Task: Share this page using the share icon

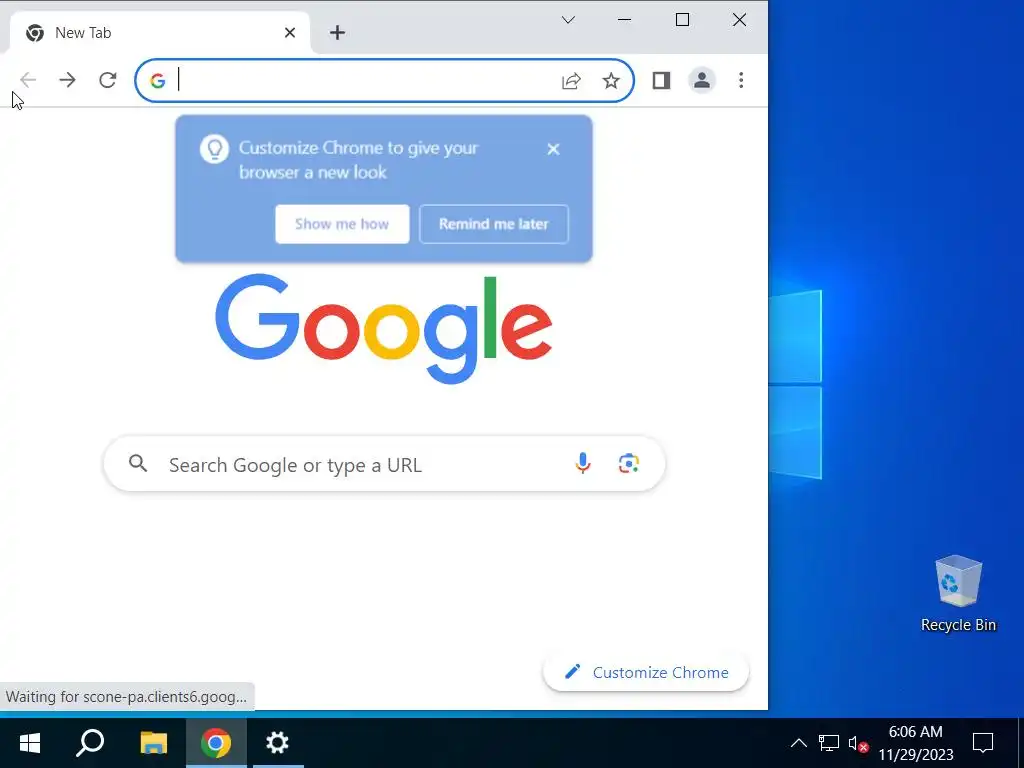Action: point(571,81)
